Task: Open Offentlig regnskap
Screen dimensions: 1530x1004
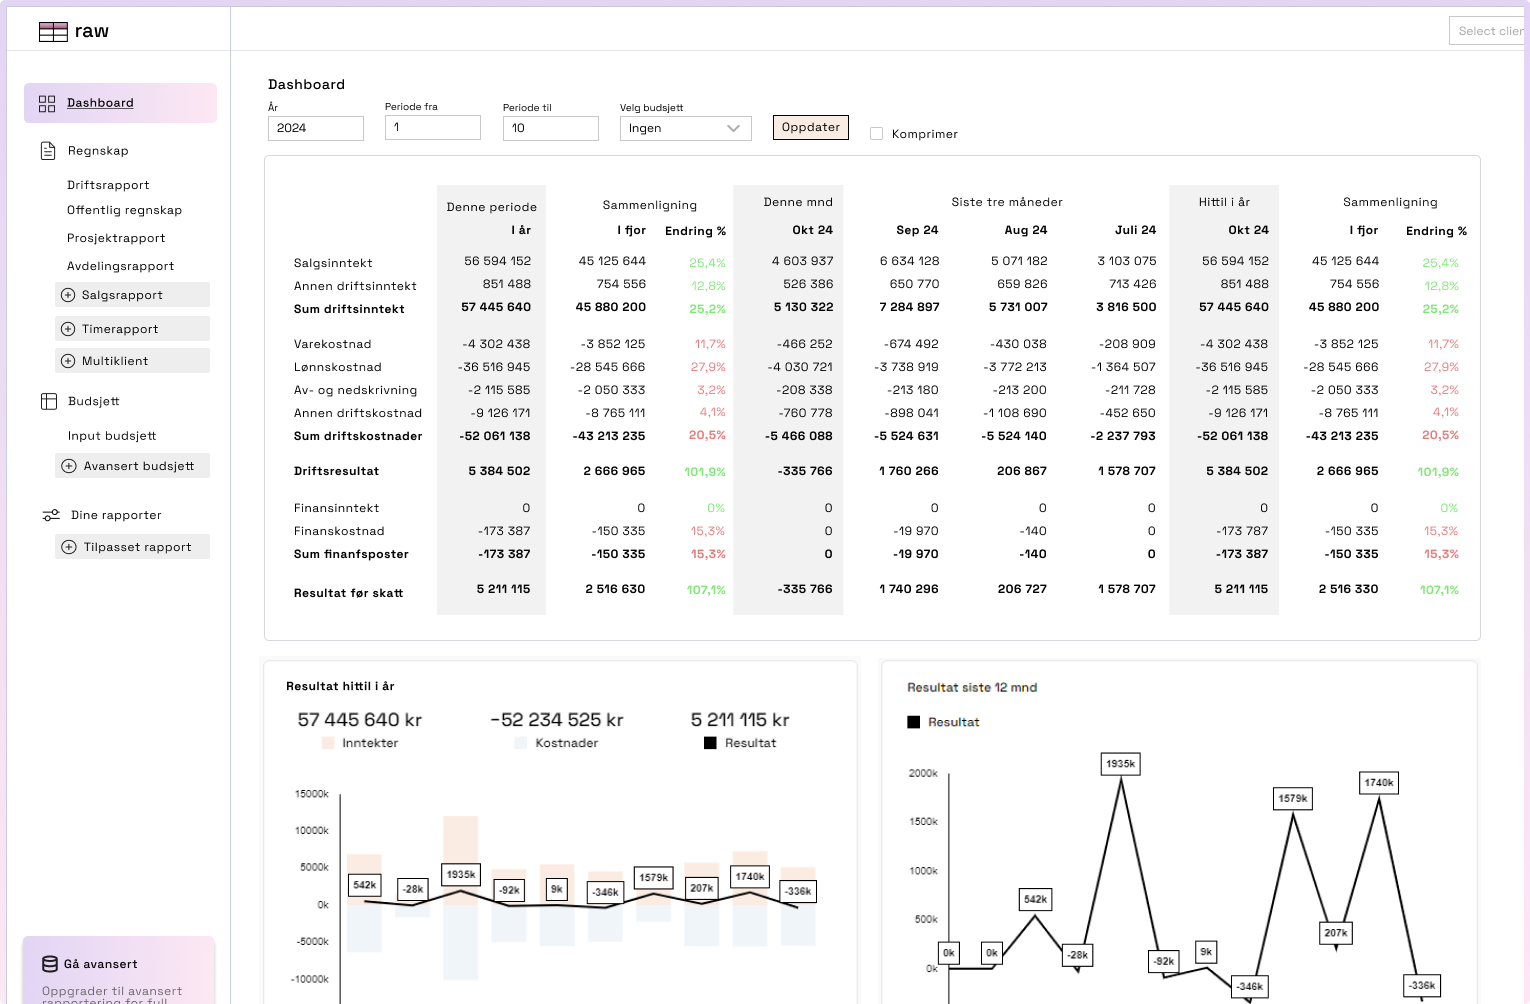Action: pyautogui.click(x=124, y=210)
